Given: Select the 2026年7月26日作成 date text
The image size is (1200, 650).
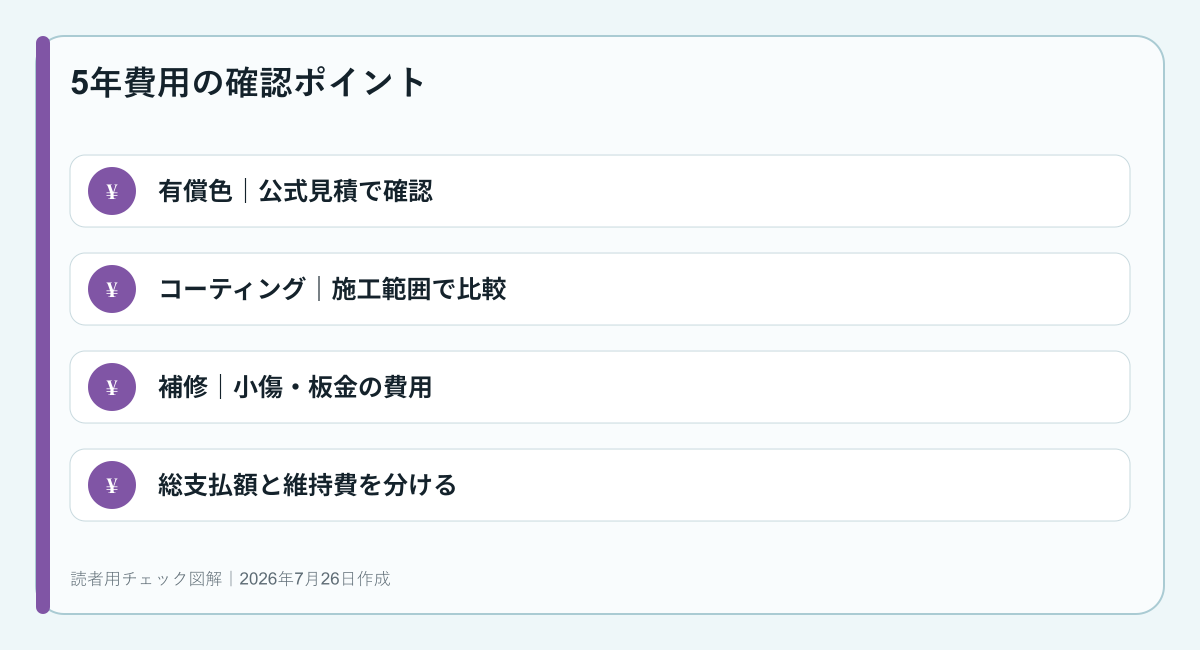Looking at the screenshot, I should [x=315, y=578].
